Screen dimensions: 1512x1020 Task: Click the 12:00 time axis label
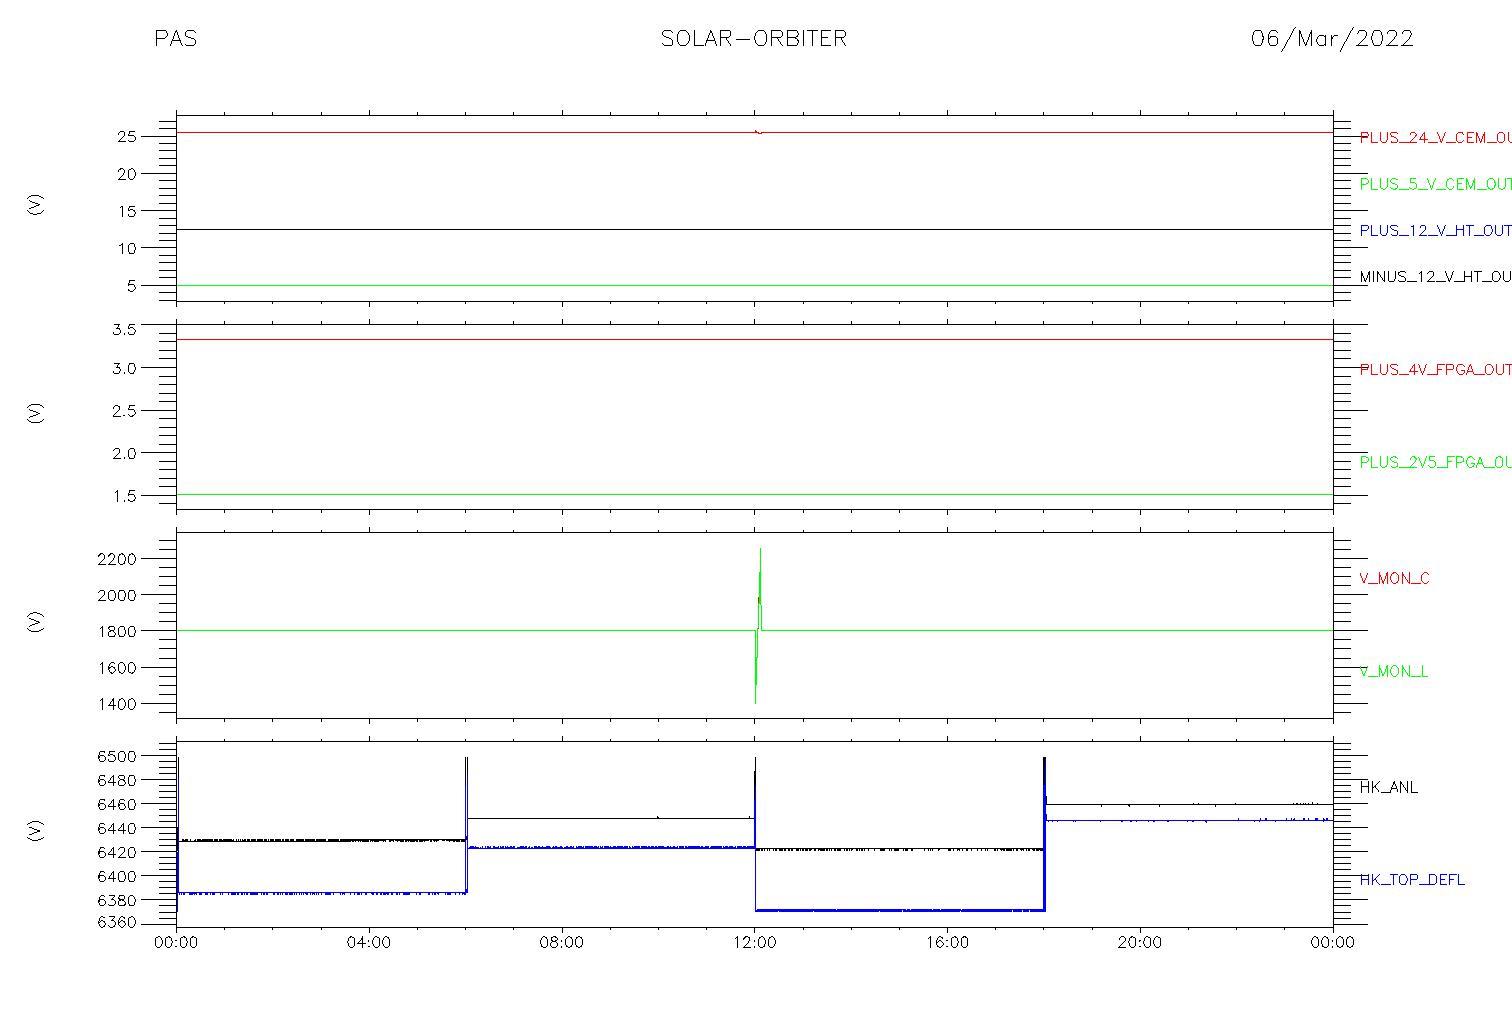(x=755, y=942)
